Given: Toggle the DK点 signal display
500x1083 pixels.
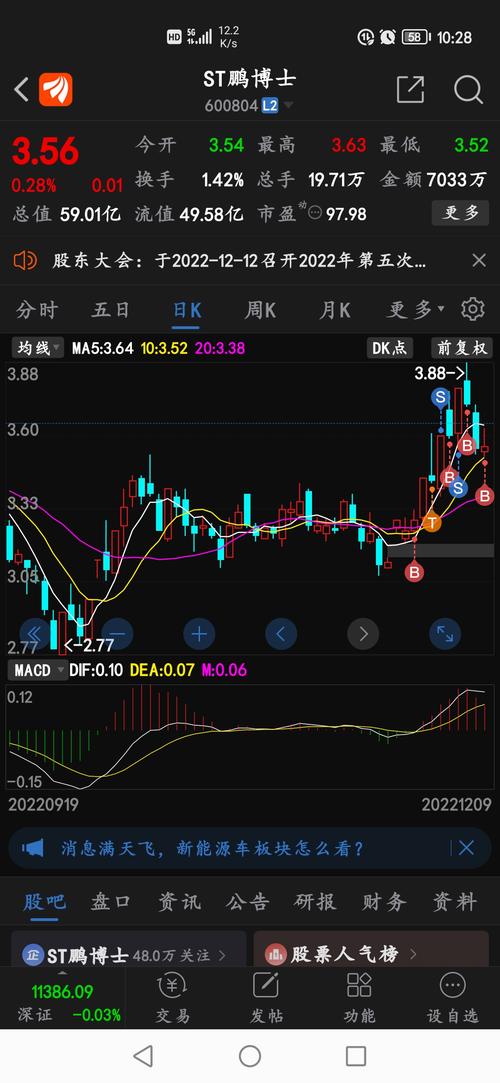Looking at the screenshot, I should click(390, 347).
